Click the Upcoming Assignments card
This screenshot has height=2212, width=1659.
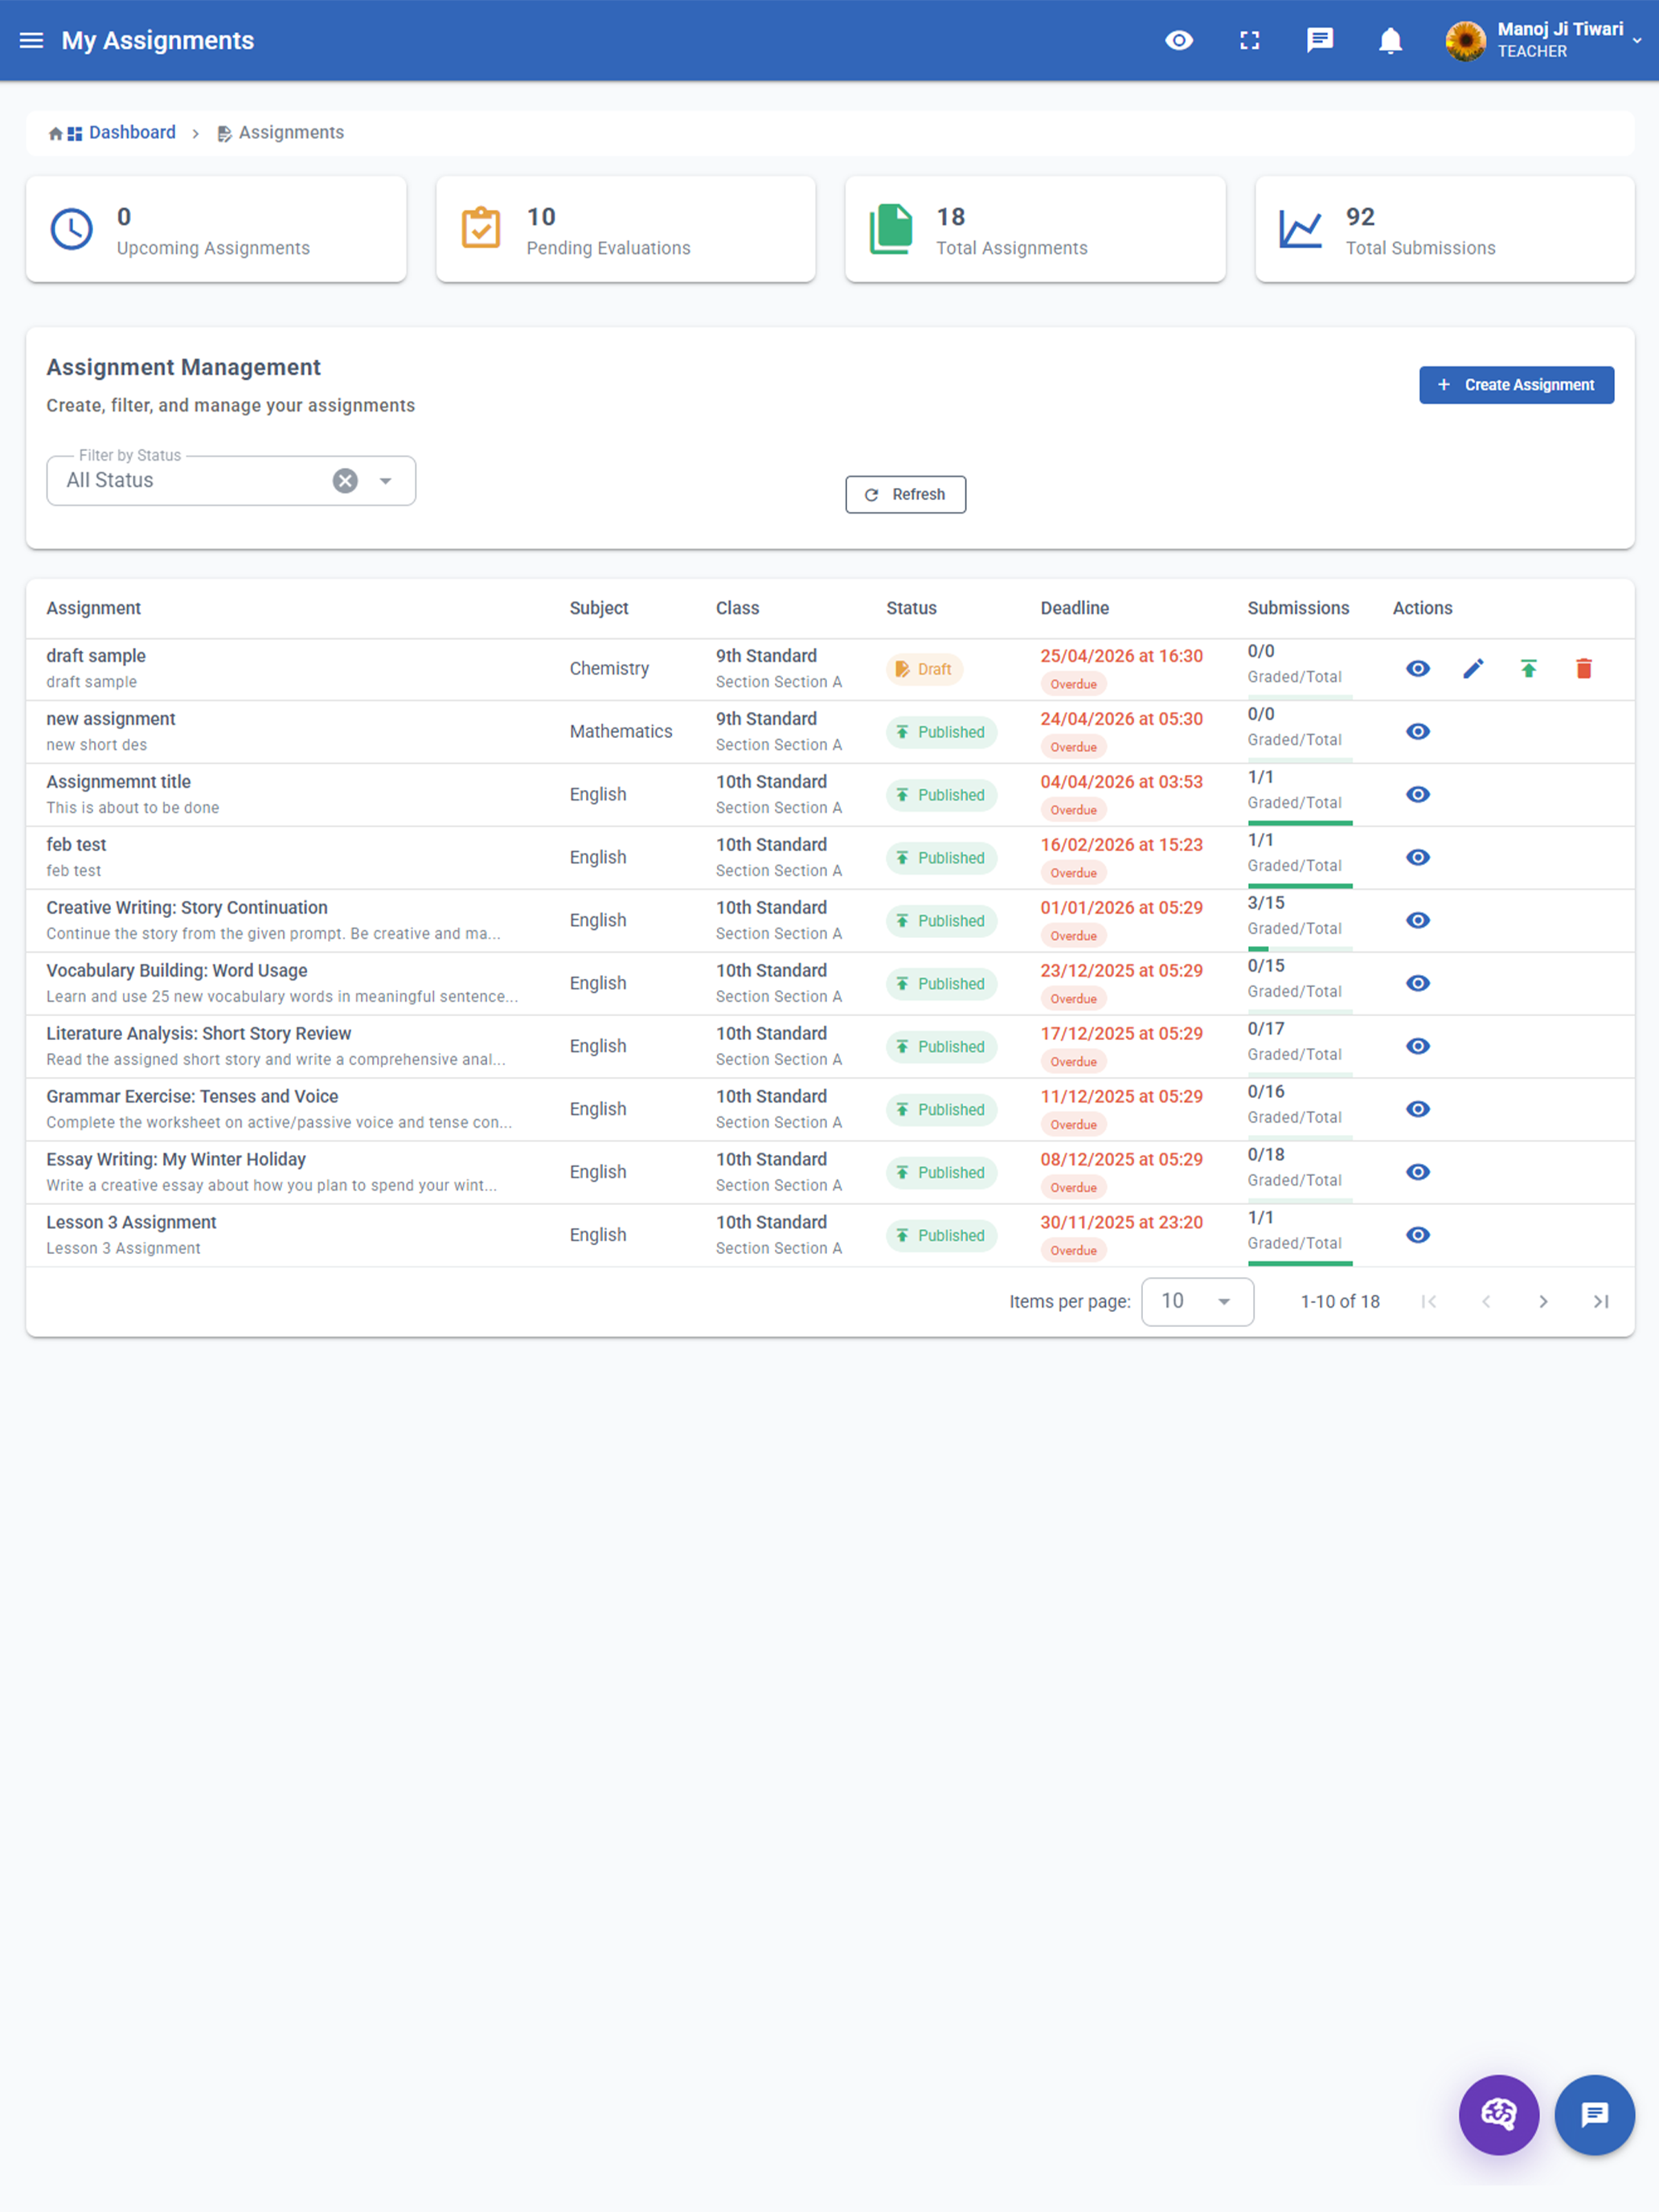pos(216,230)
